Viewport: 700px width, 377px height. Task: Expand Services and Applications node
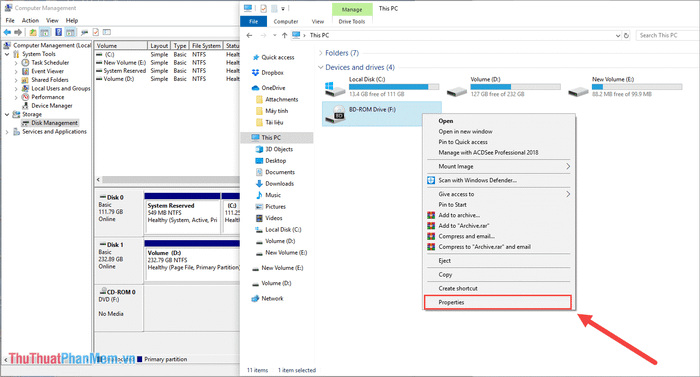[x=7, y=132]
